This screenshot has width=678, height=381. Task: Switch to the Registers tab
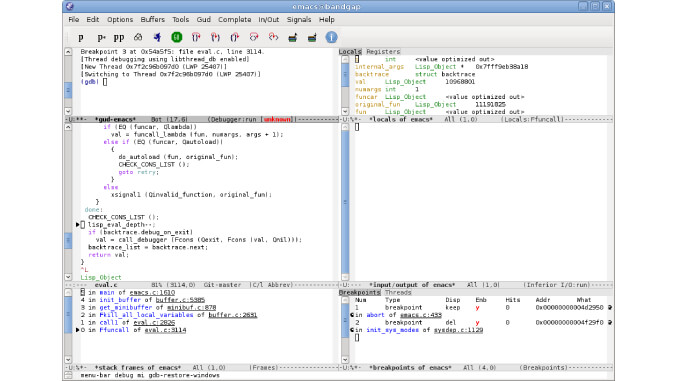pyautogui.click(x=383, y=51)
